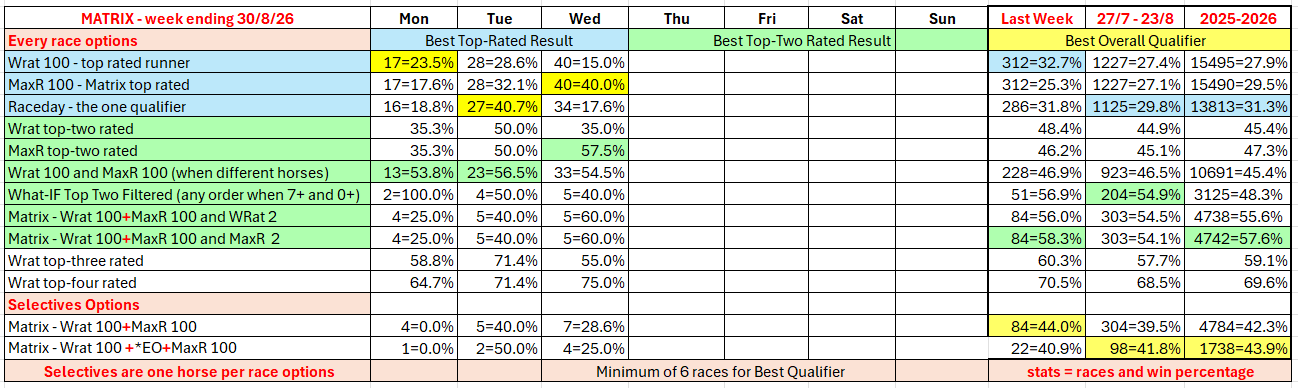Click the Best Top-Two Rated Result header
This screenshot has width=1298, height=388.
[x=807, y=41]
